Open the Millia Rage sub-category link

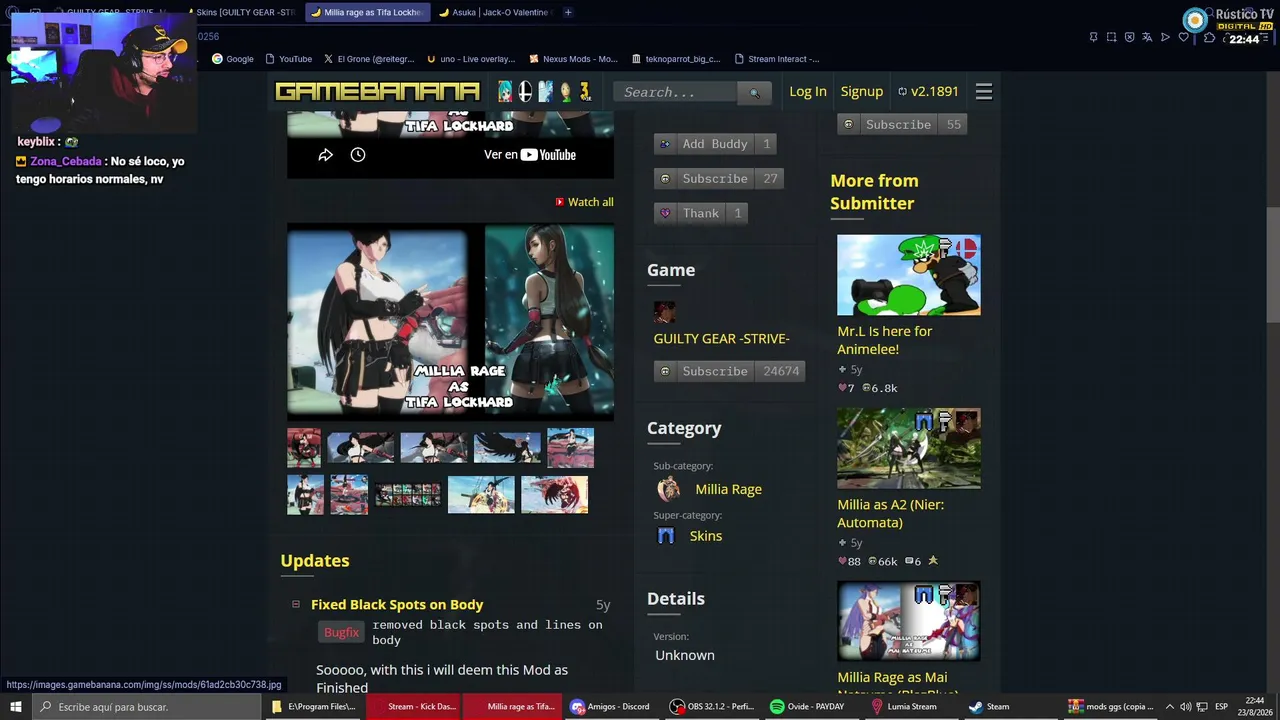click(729, 489)
